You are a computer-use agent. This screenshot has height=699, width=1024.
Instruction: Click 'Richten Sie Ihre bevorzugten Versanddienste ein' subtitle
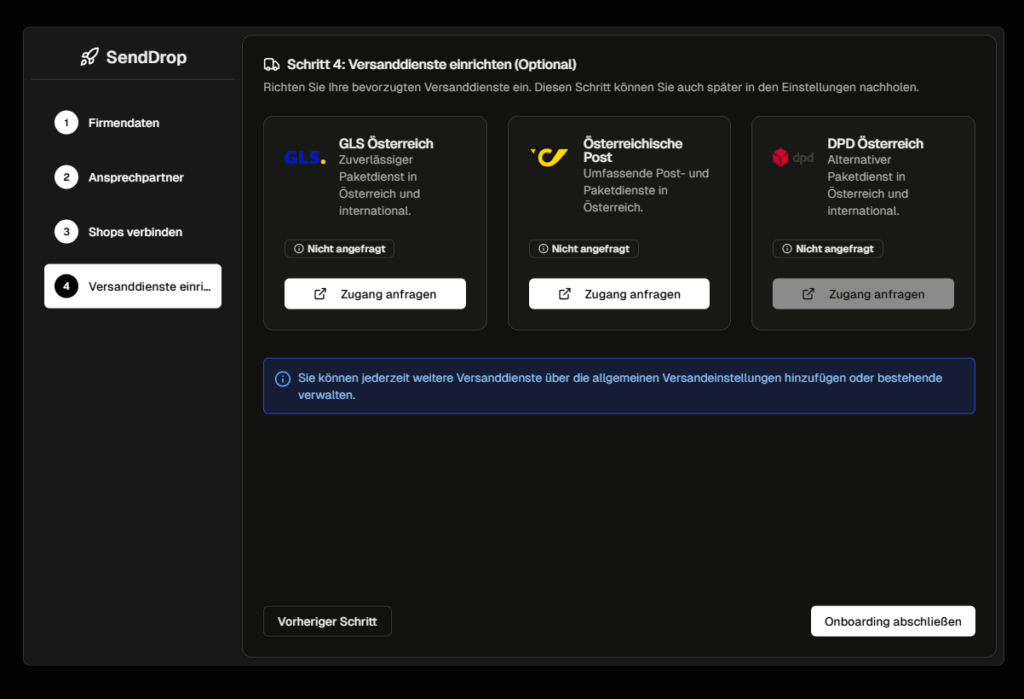coord(591,88)
